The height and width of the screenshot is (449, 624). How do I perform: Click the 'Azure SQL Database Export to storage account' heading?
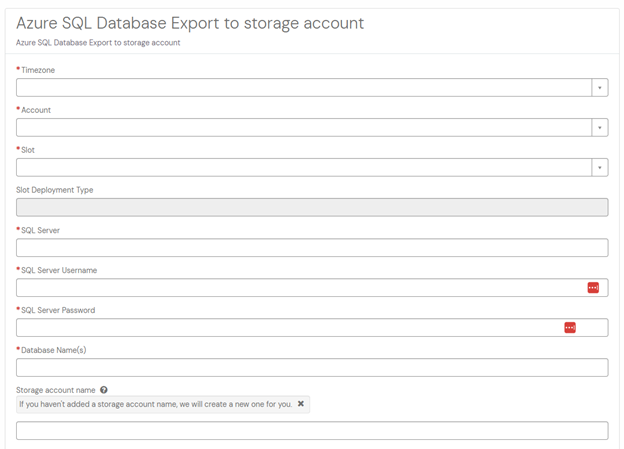[190, 23]
